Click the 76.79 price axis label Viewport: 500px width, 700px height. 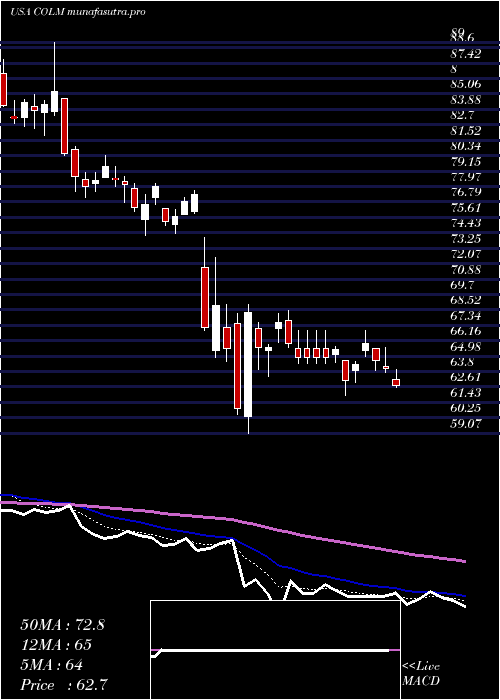click(466, 192)
